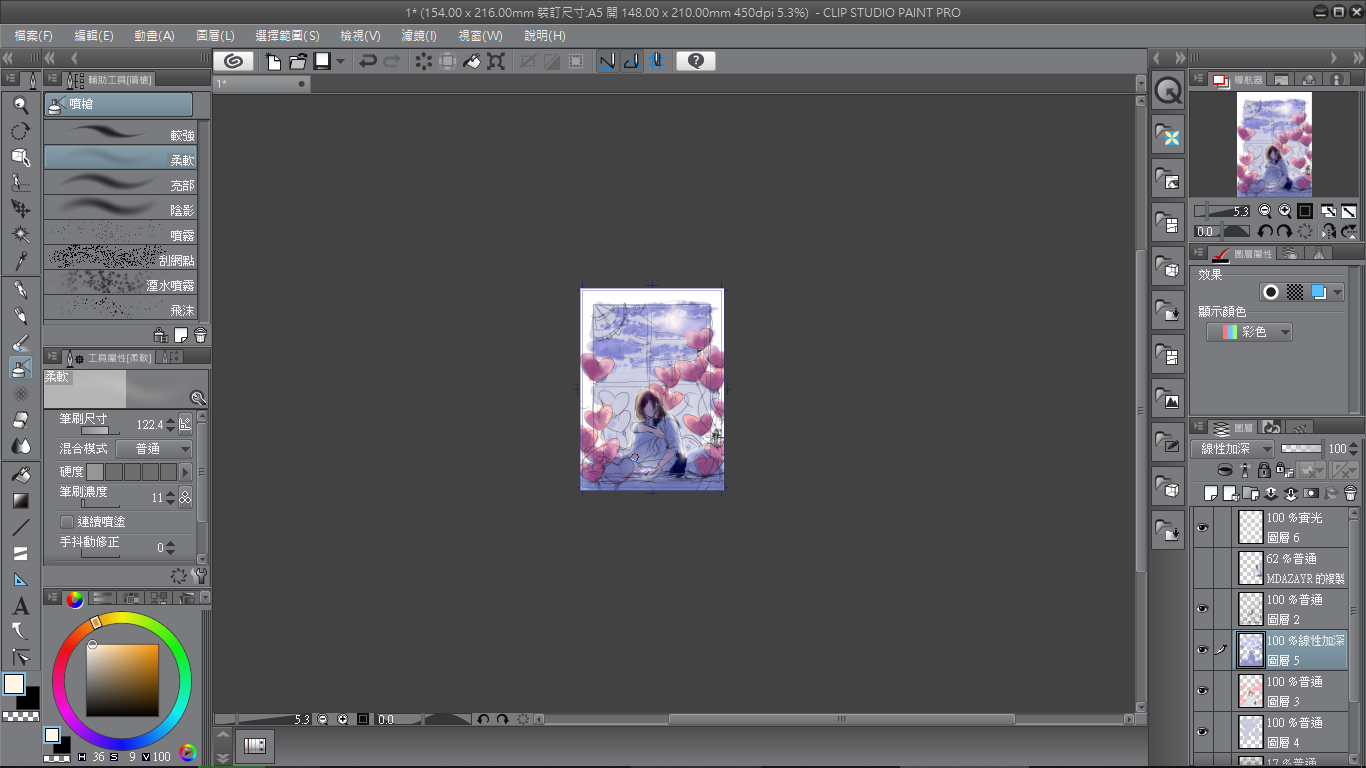Open the sub tool palette menu icon
This screenshot has width=1366, height=768.
point(52,79)
